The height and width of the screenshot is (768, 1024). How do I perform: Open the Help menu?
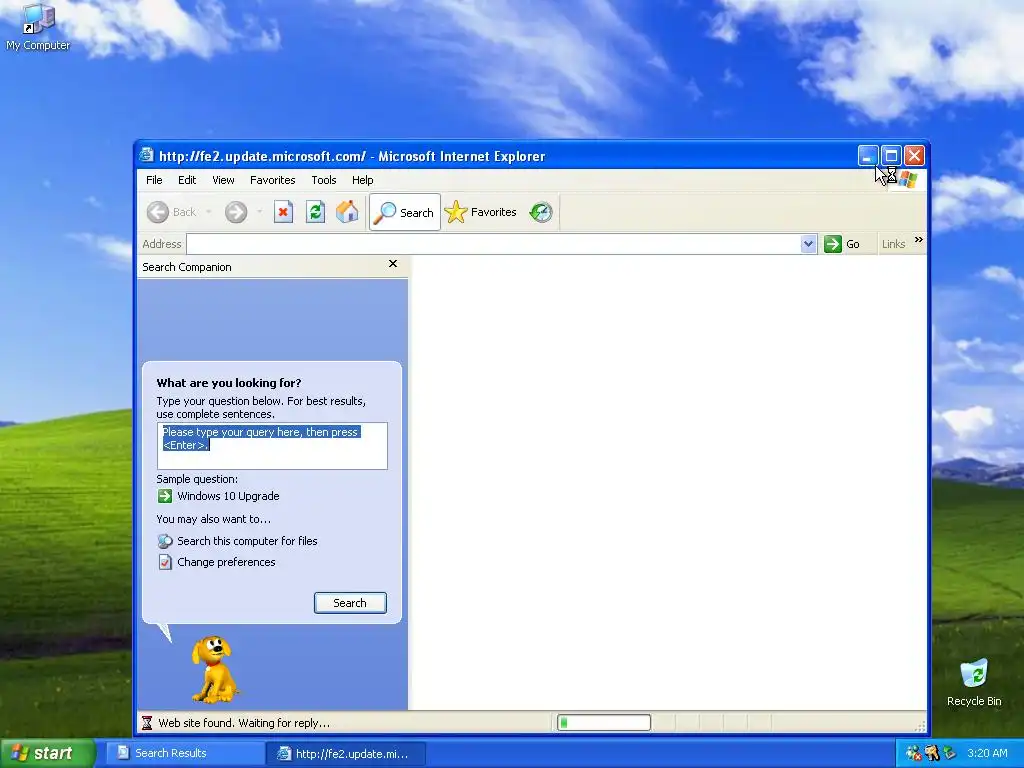[362, 180]
